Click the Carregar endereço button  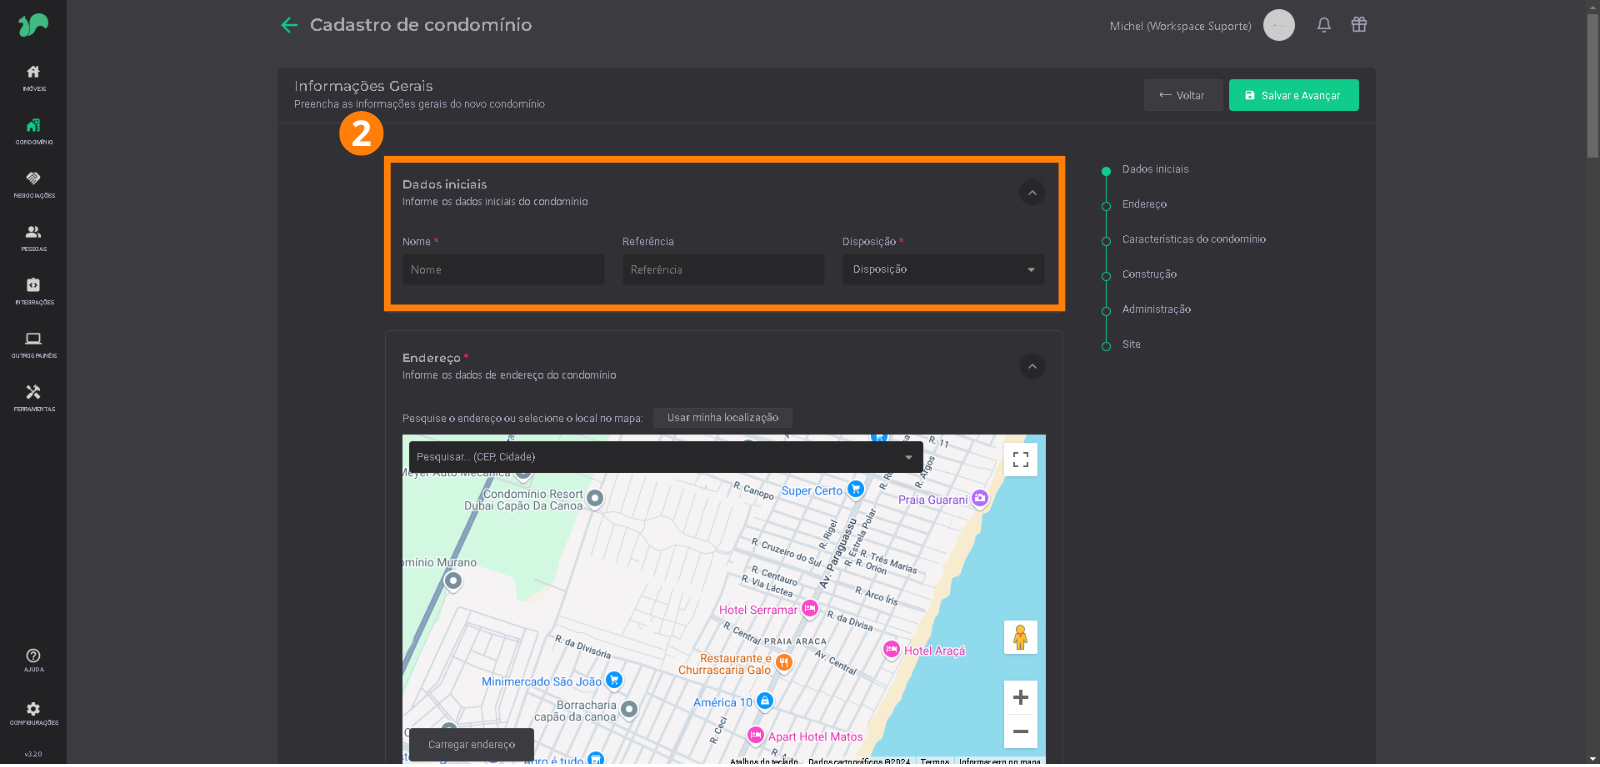(x=472, y=745)
